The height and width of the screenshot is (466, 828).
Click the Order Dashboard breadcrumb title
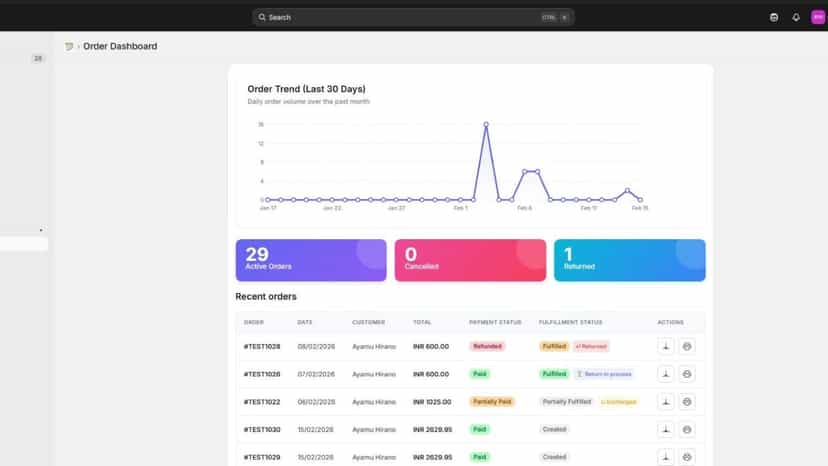pos(120,46)
